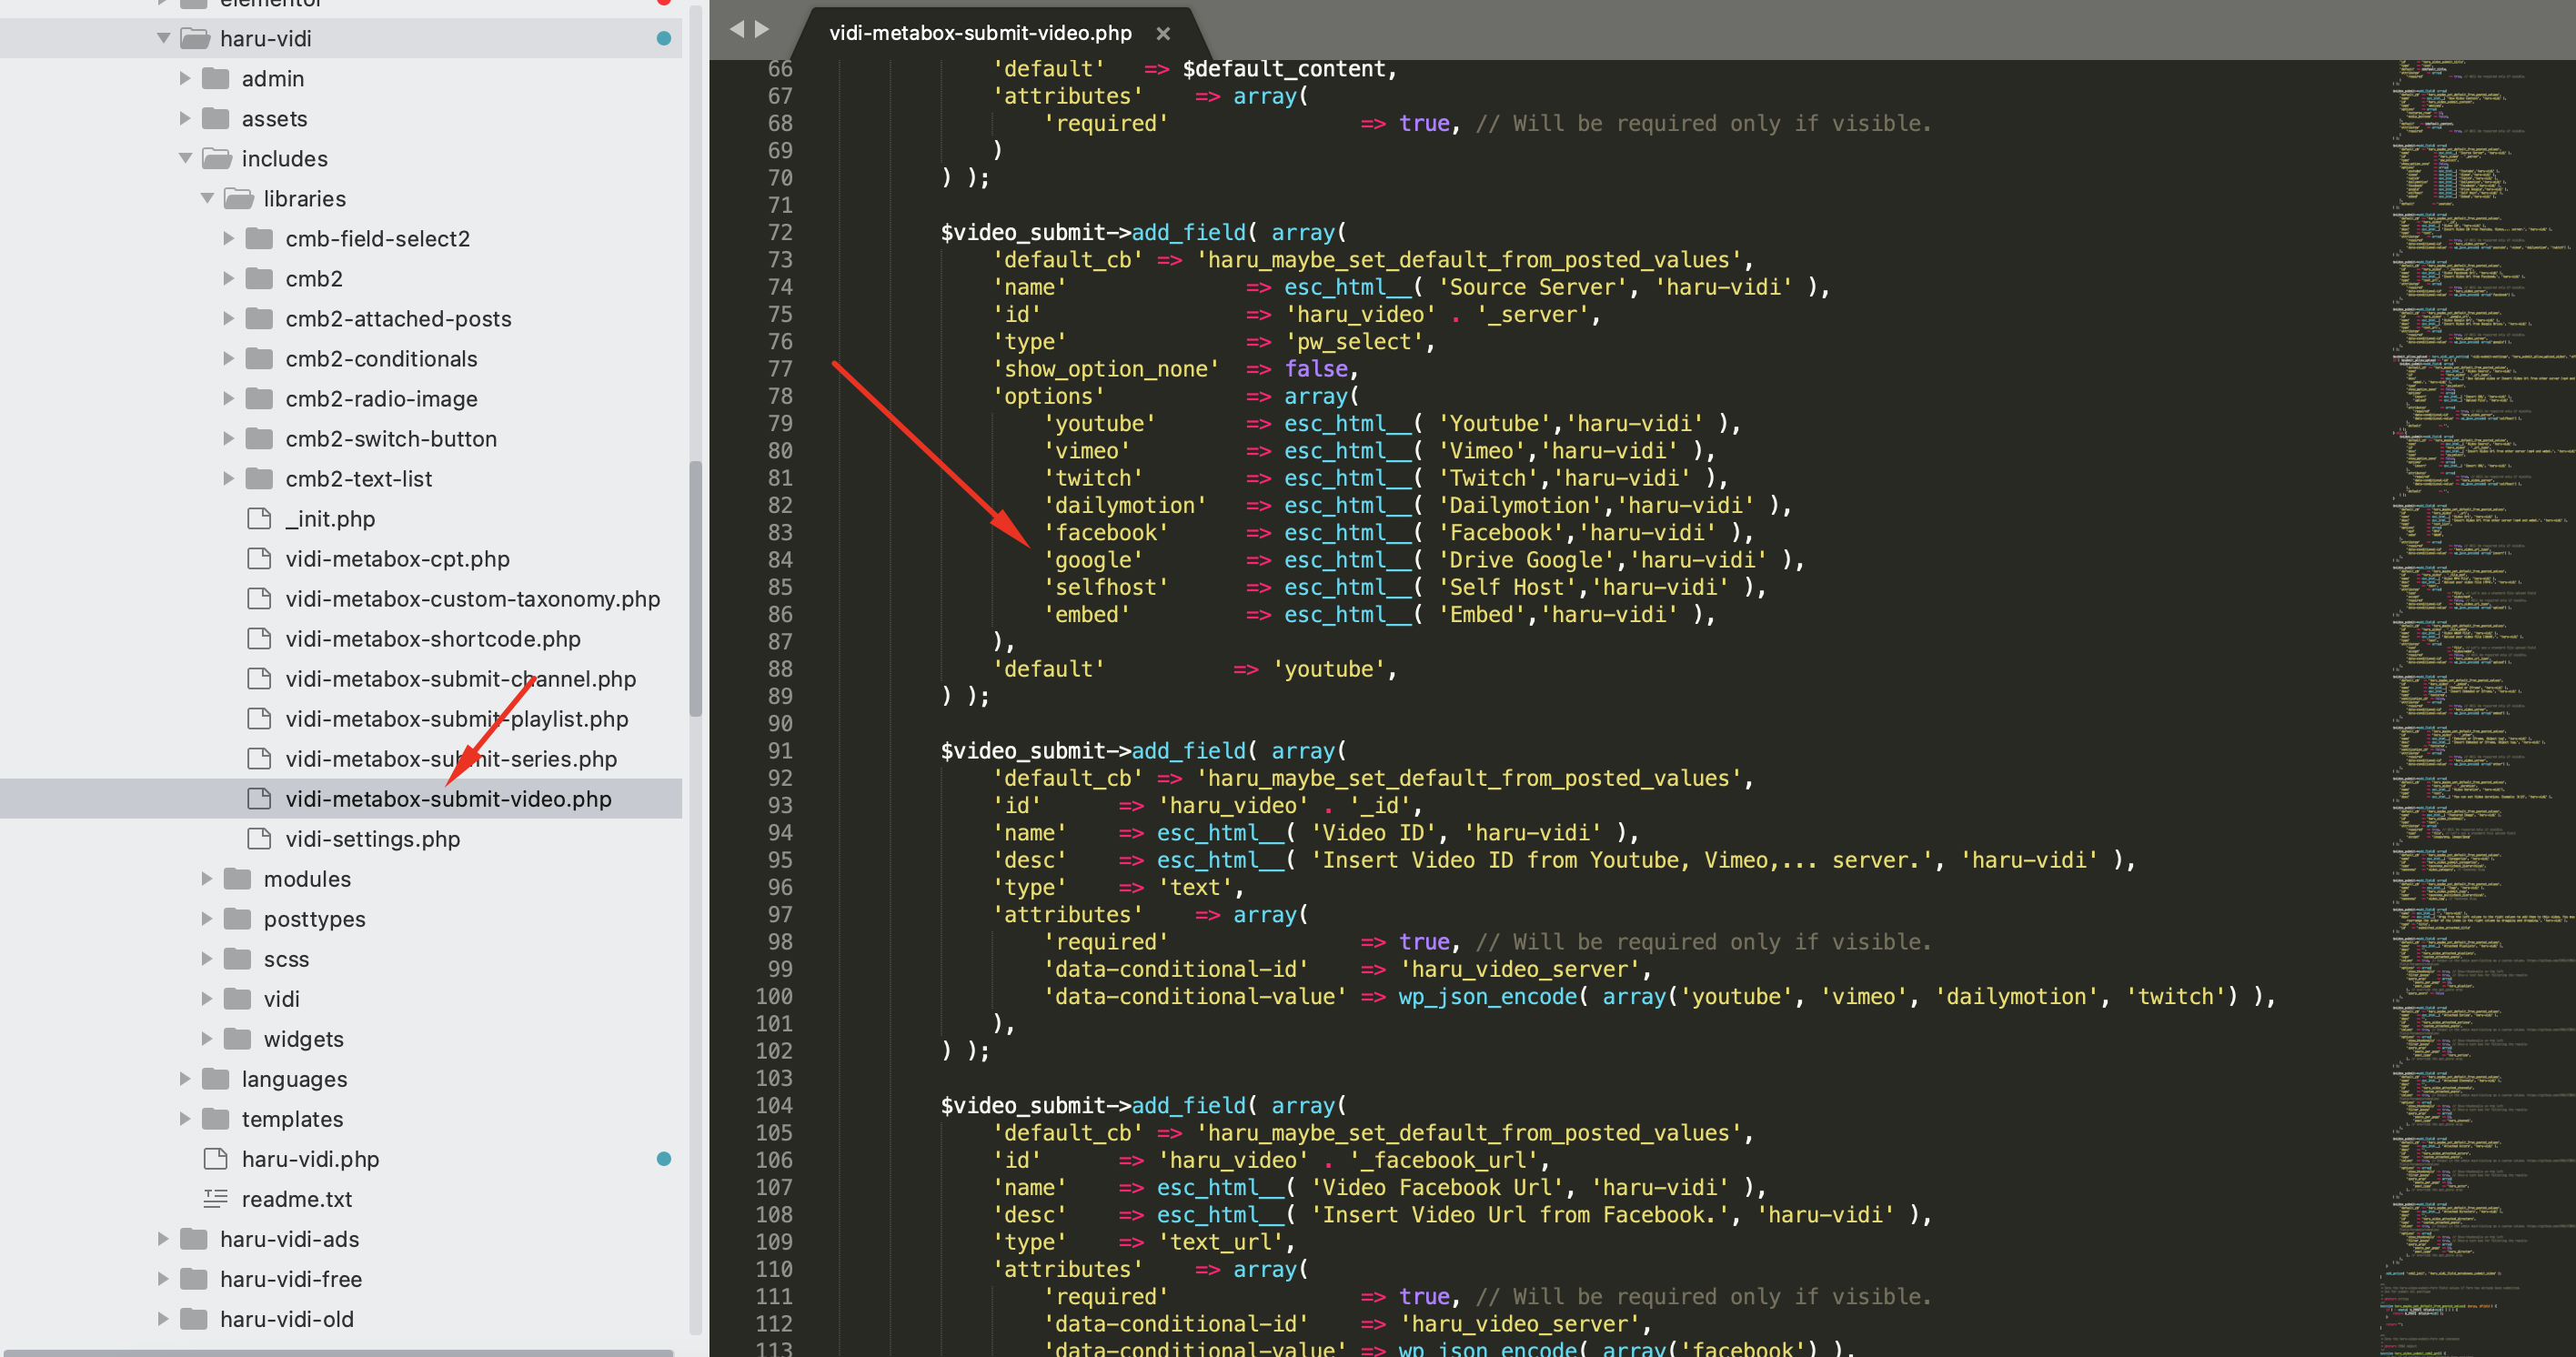Click the scss folder icon
Screen dimensions: 2576x1357
point(238,958)
